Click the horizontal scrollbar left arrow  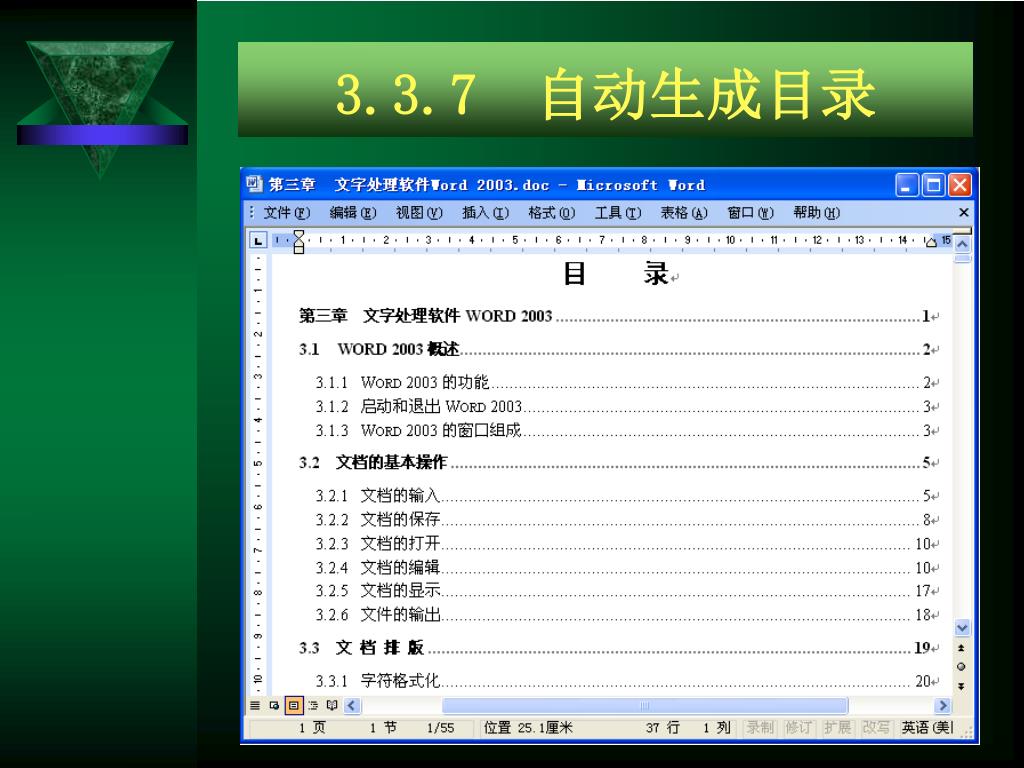click(x=352, y=705)
